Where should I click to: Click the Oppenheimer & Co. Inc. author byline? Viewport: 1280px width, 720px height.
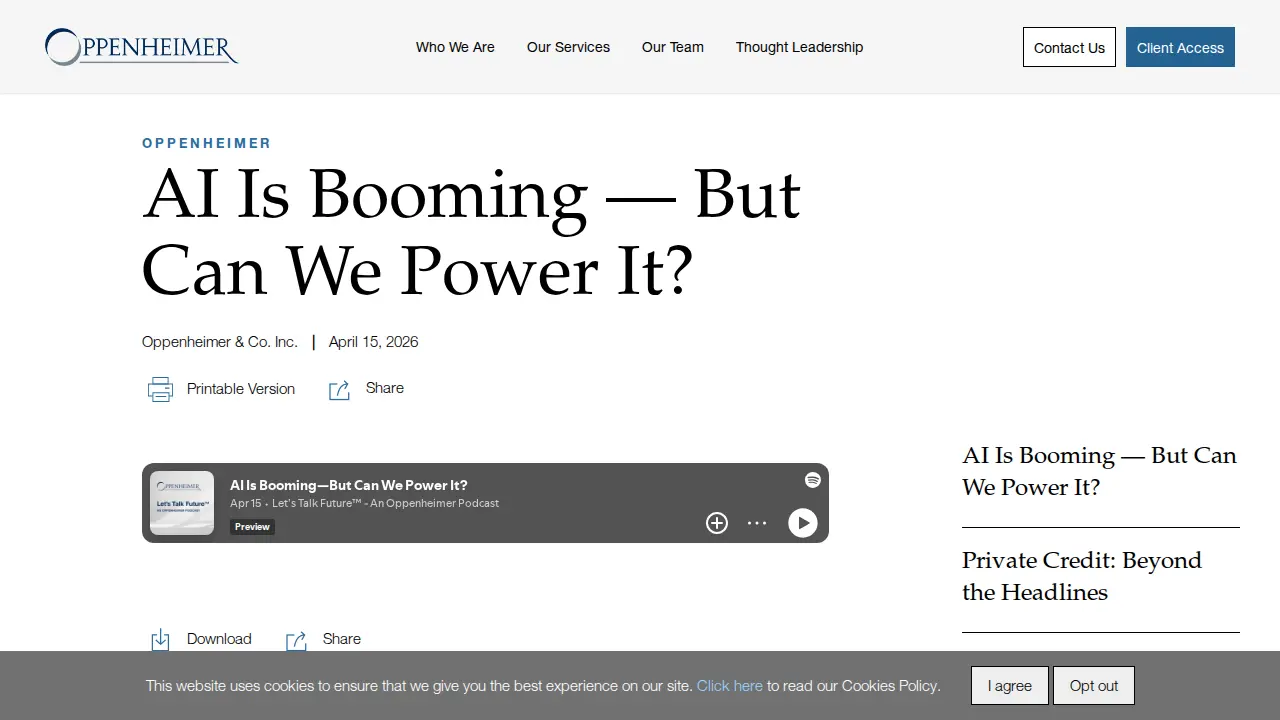pyautogui.click(x=220, y=342)
